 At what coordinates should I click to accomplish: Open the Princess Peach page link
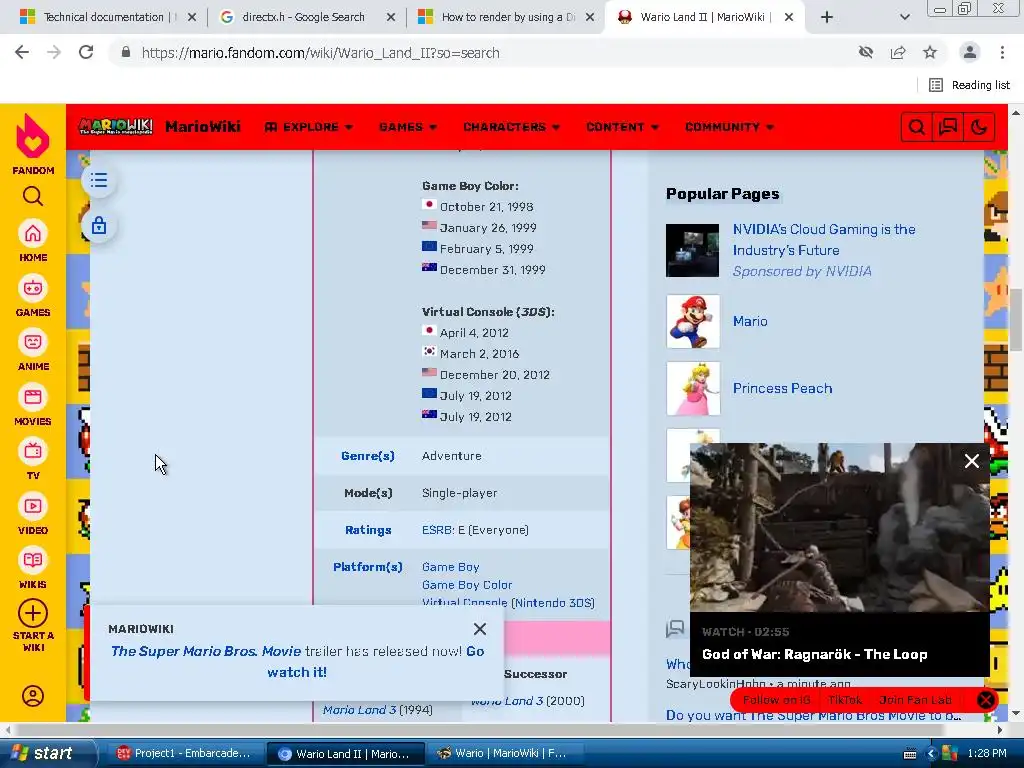pos(782,388)
